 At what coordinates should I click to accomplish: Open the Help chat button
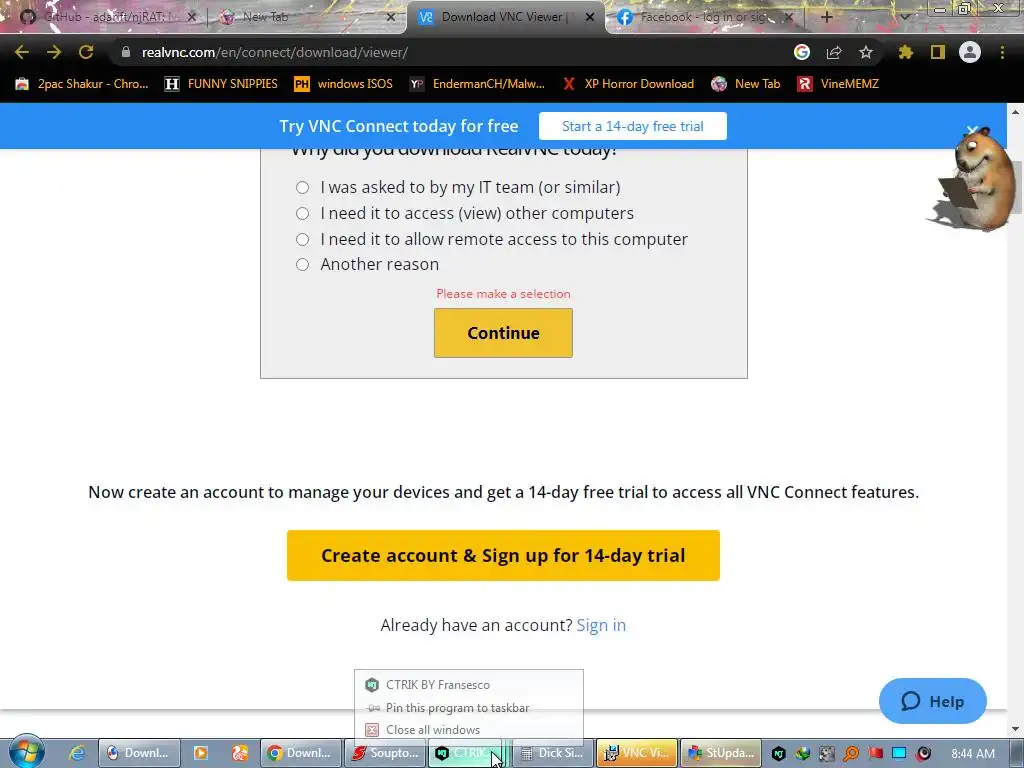tap(933, 701)
